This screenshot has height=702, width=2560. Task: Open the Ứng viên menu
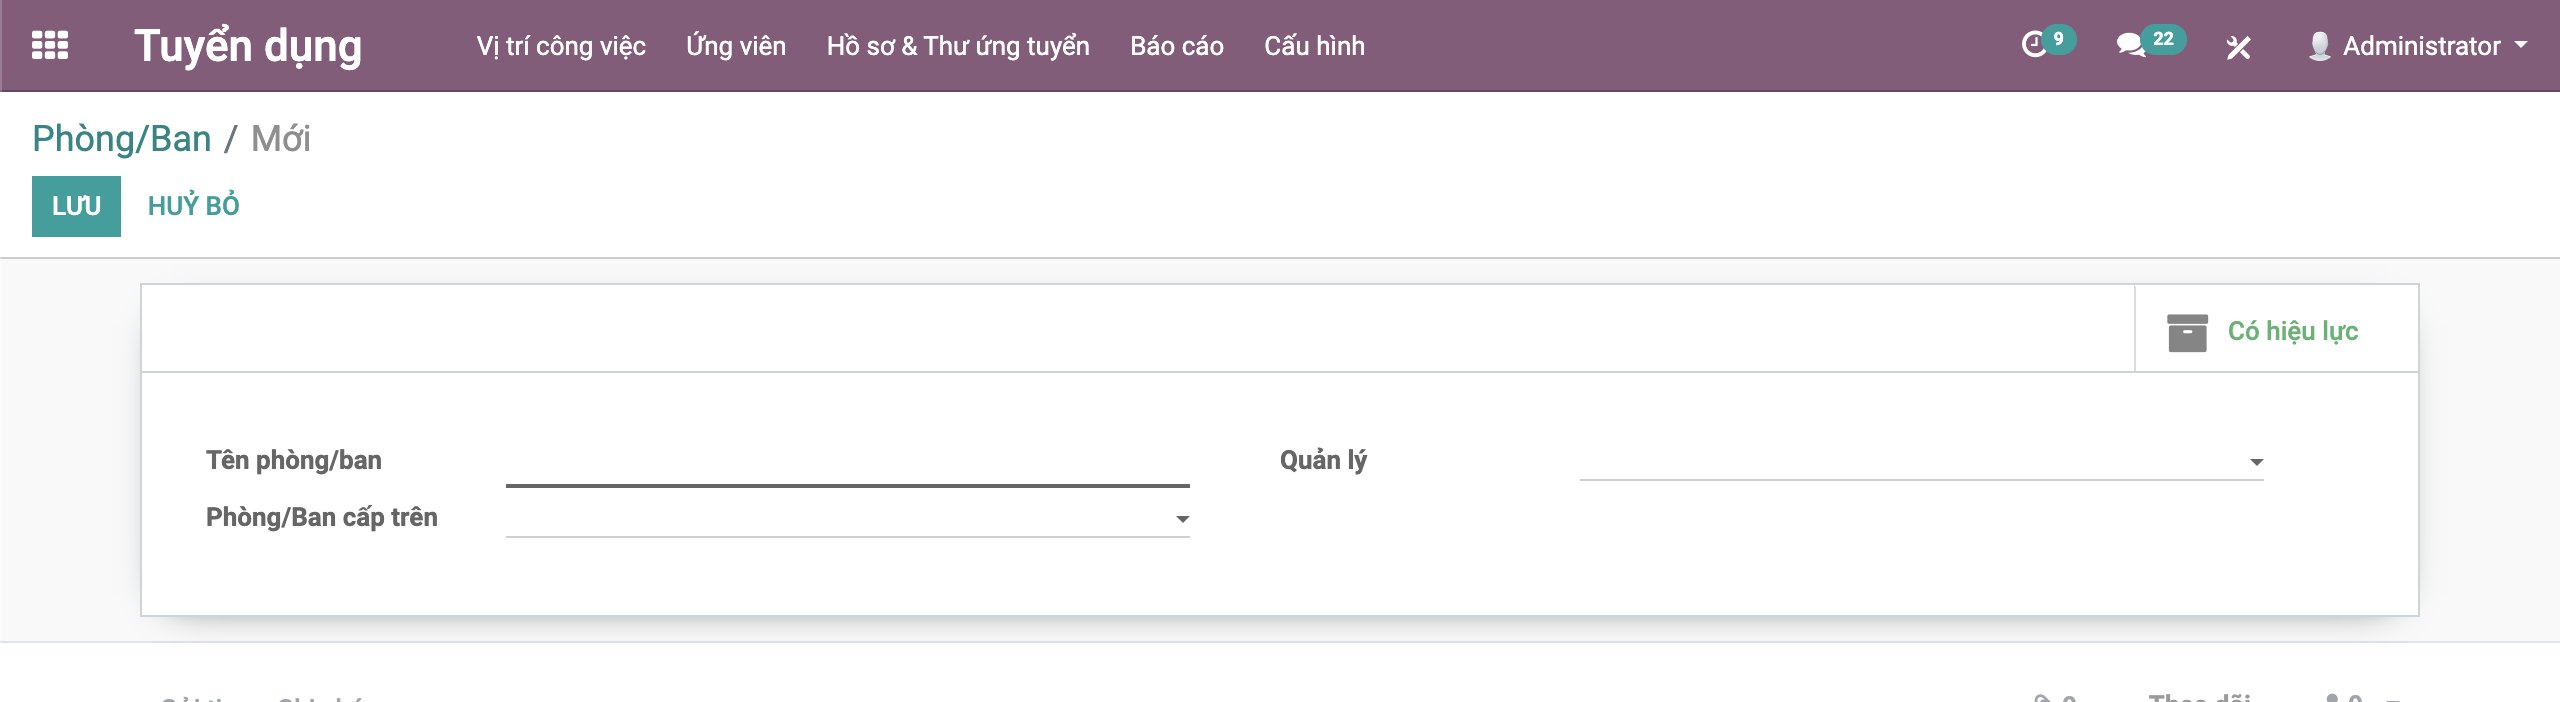click(x=736, y=46)
